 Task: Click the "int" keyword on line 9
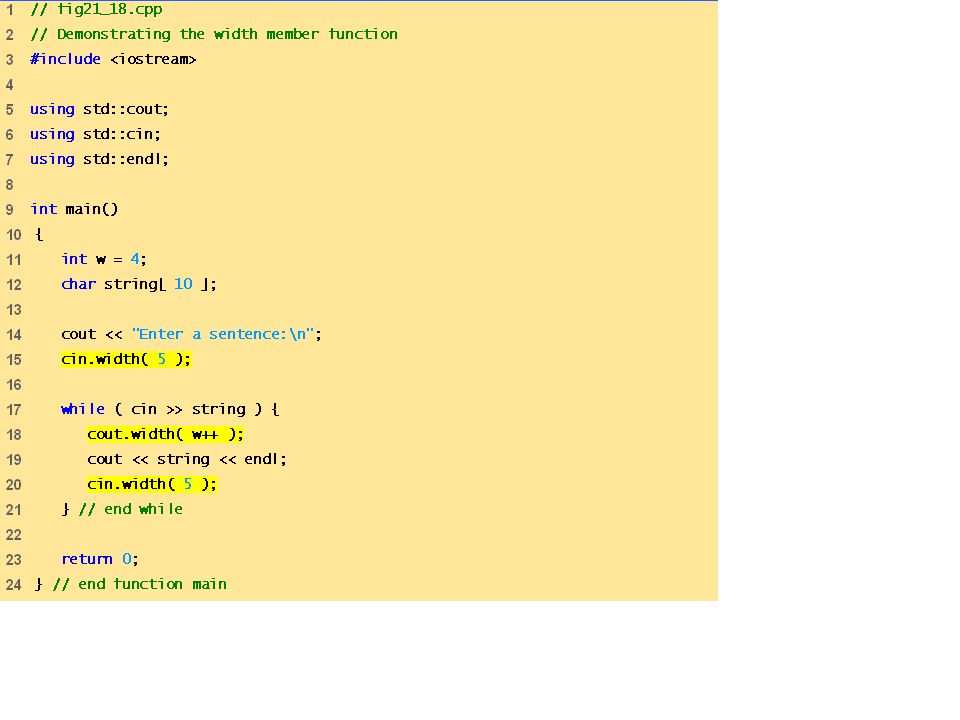tap(43, 209)
